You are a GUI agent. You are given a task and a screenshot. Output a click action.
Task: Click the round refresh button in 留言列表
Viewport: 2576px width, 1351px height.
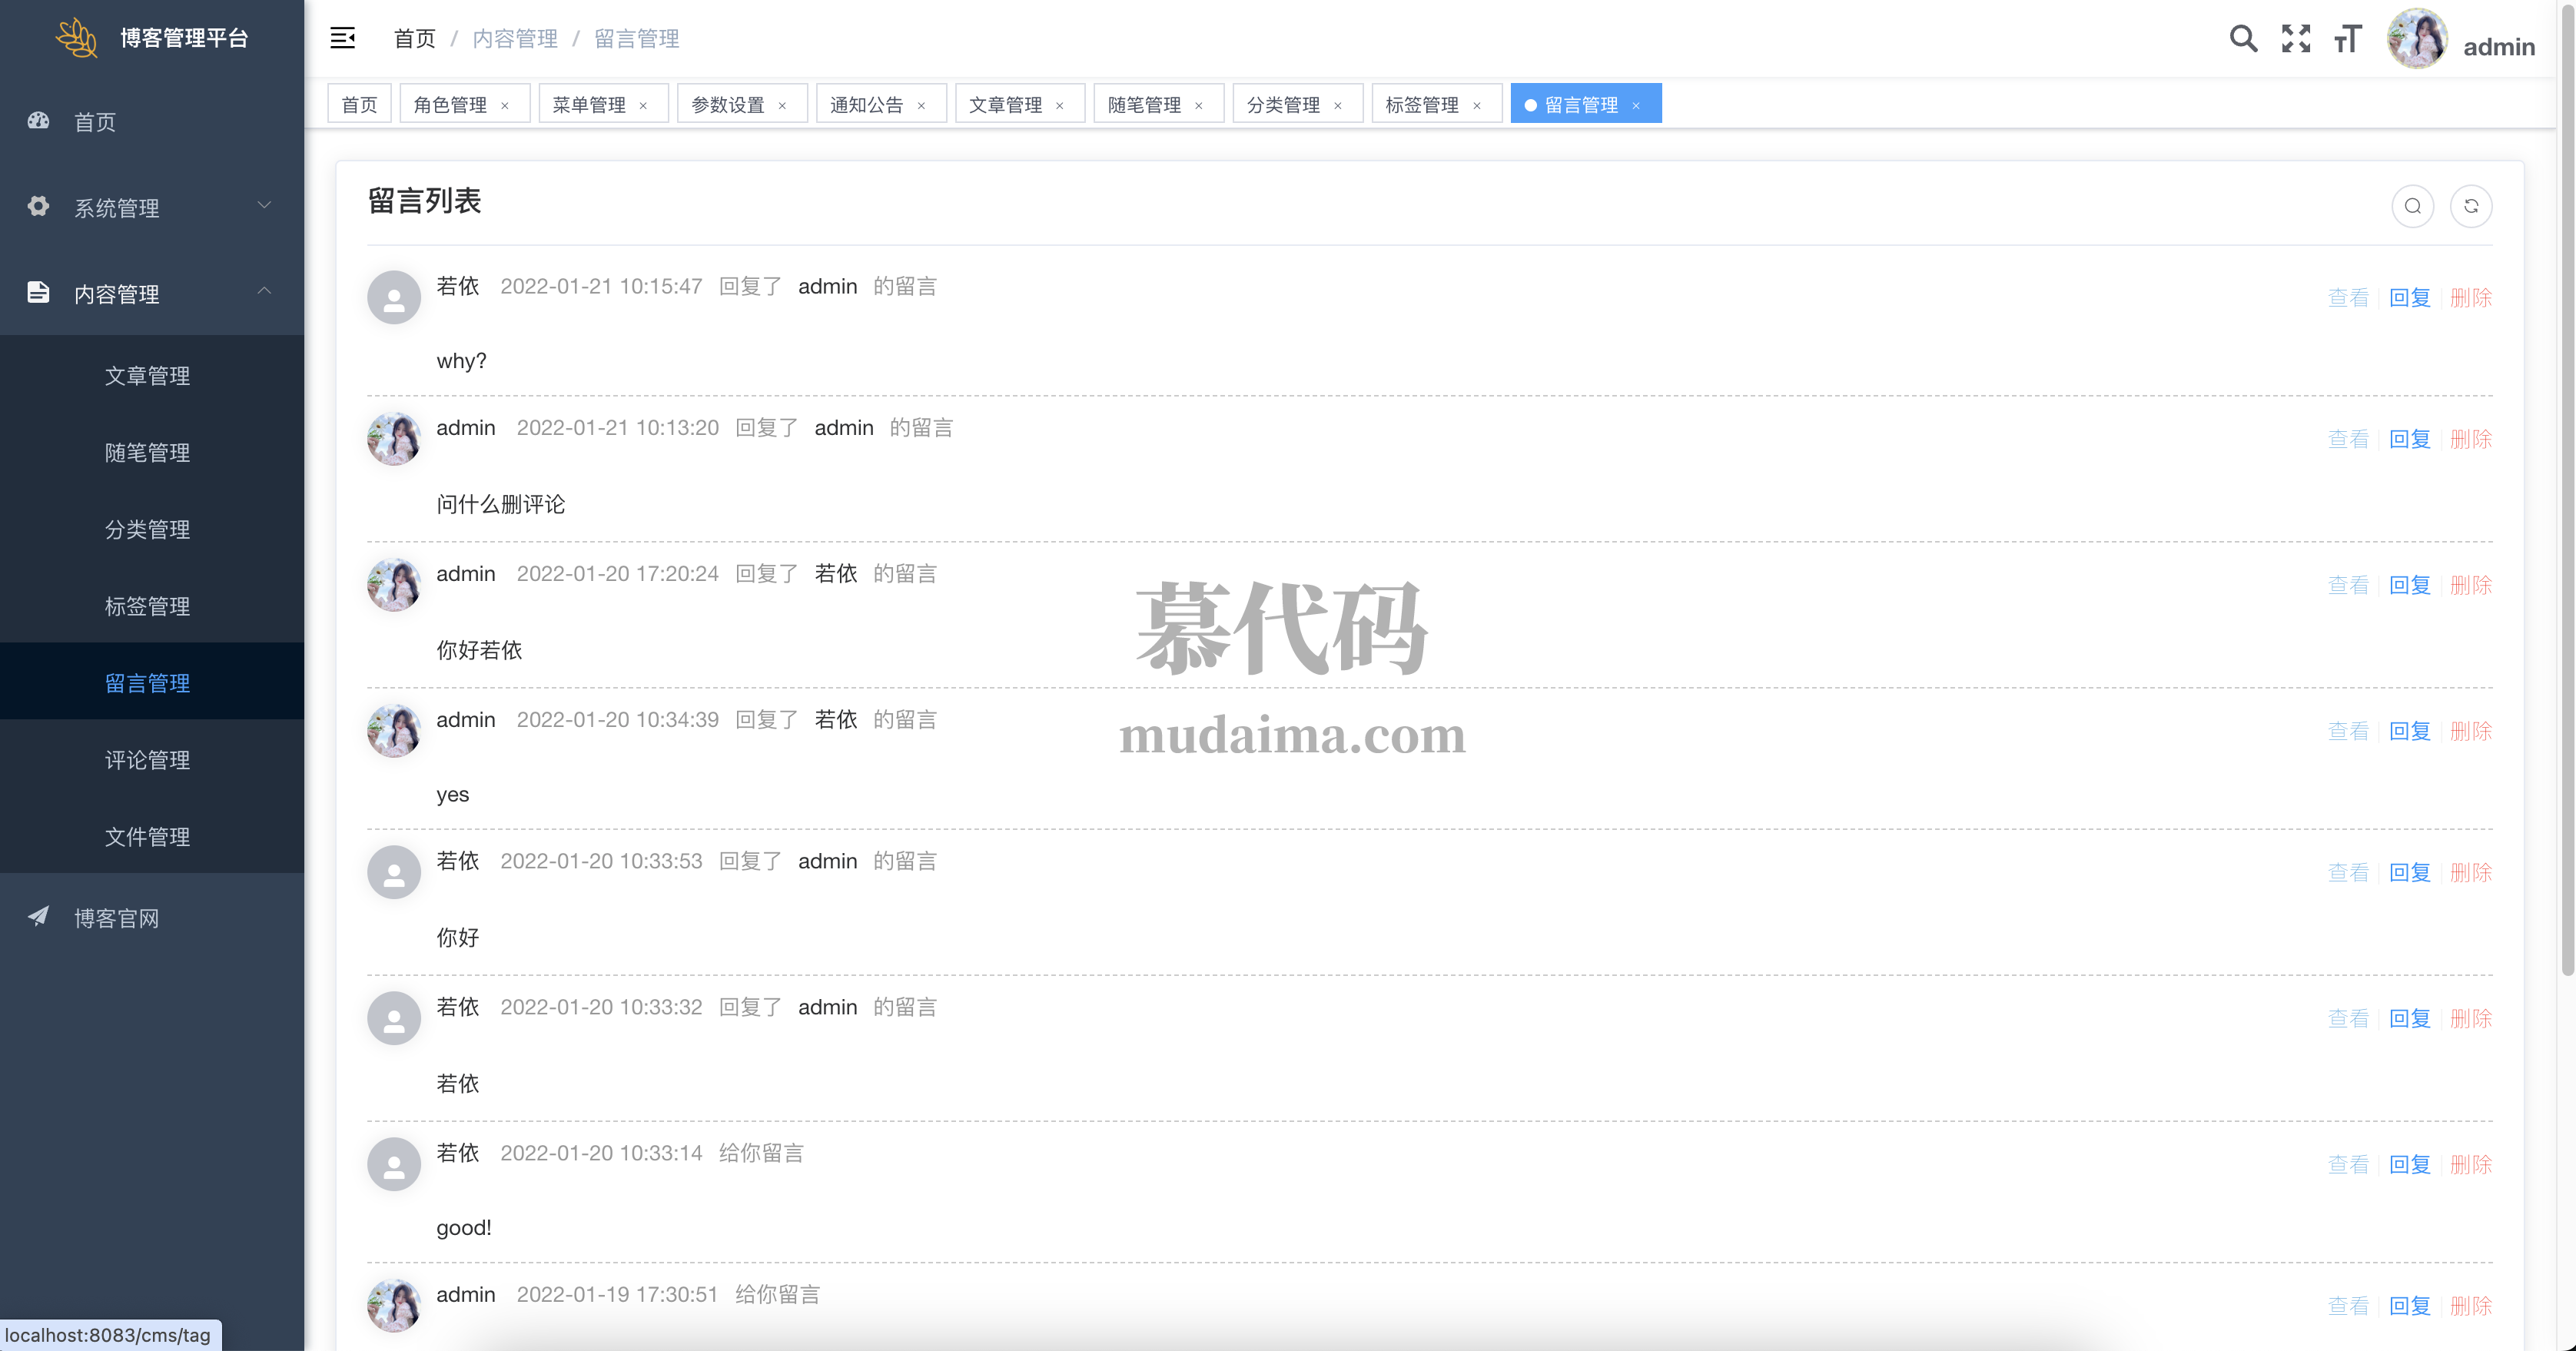[x=2471, y=206]
